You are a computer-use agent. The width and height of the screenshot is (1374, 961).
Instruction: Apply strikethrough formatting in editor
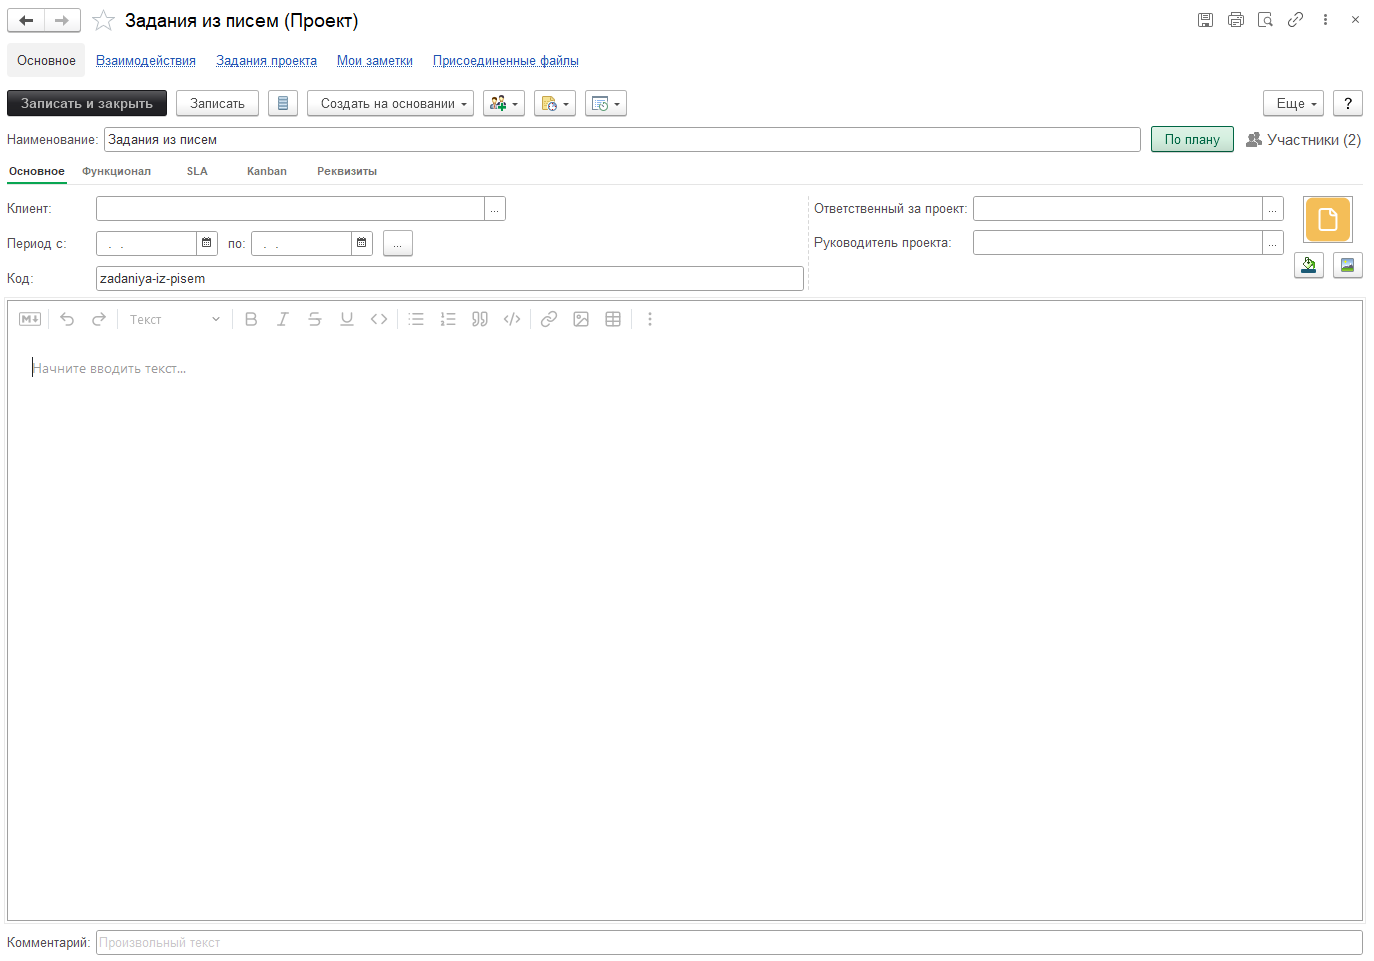coord(315,319)
